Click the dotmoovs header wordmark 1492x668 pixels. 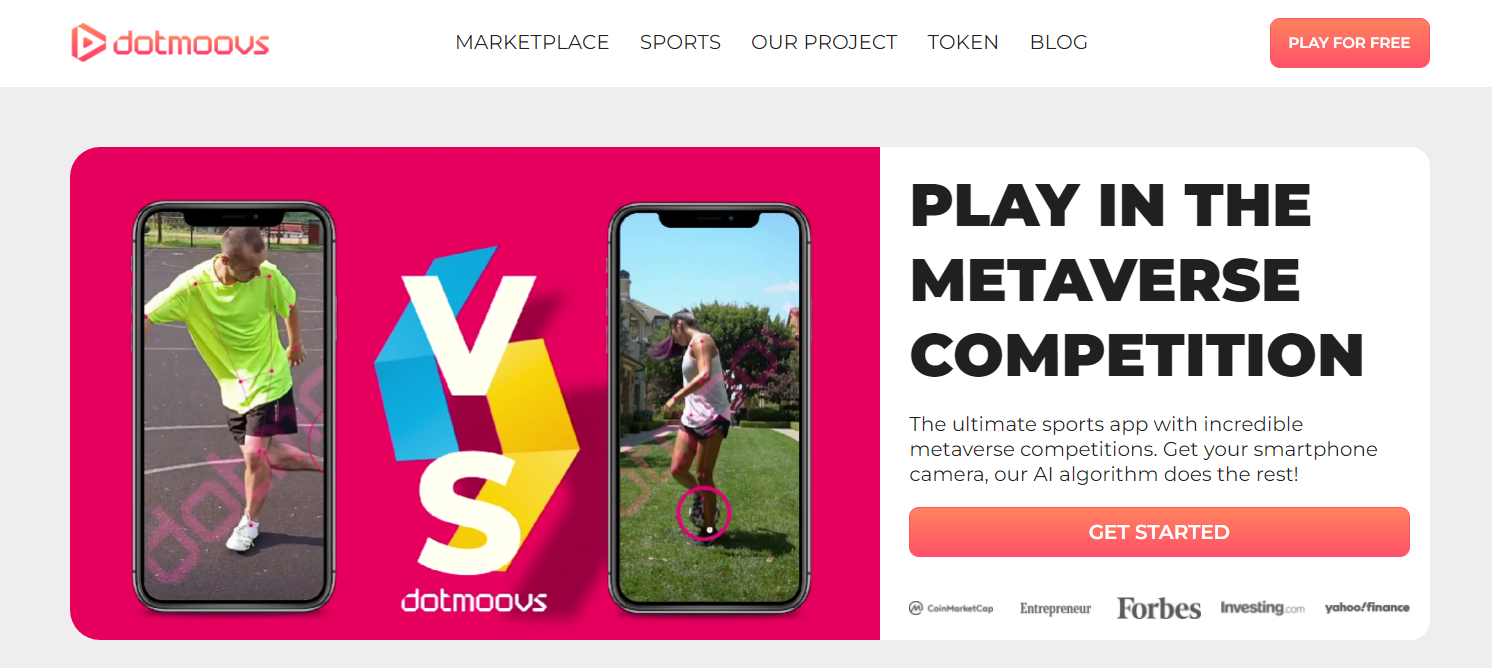click(x=191, y=43)
